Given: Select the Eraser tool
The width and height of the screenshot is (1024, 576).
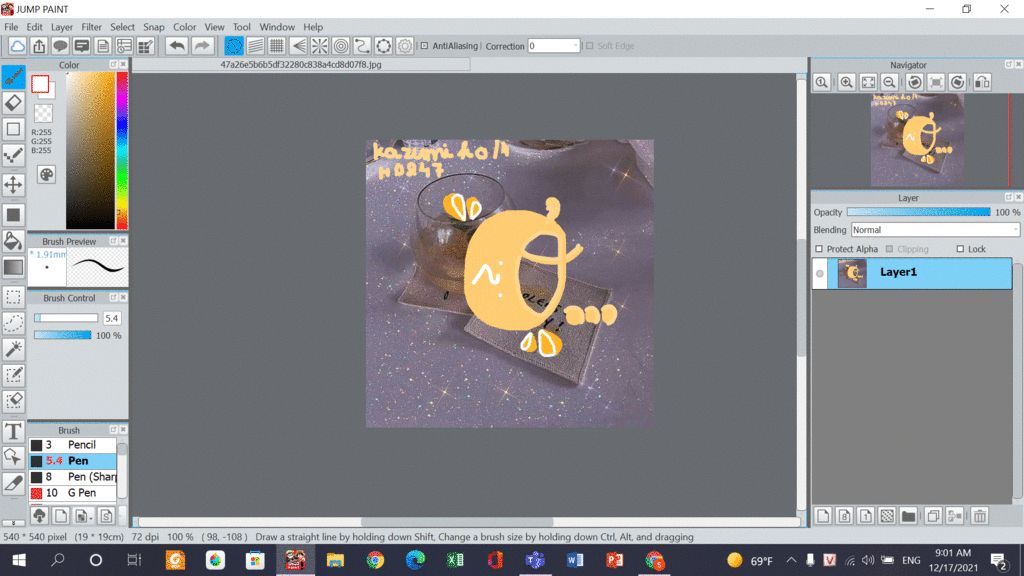Looking at the screenshot, I should 13,103.
